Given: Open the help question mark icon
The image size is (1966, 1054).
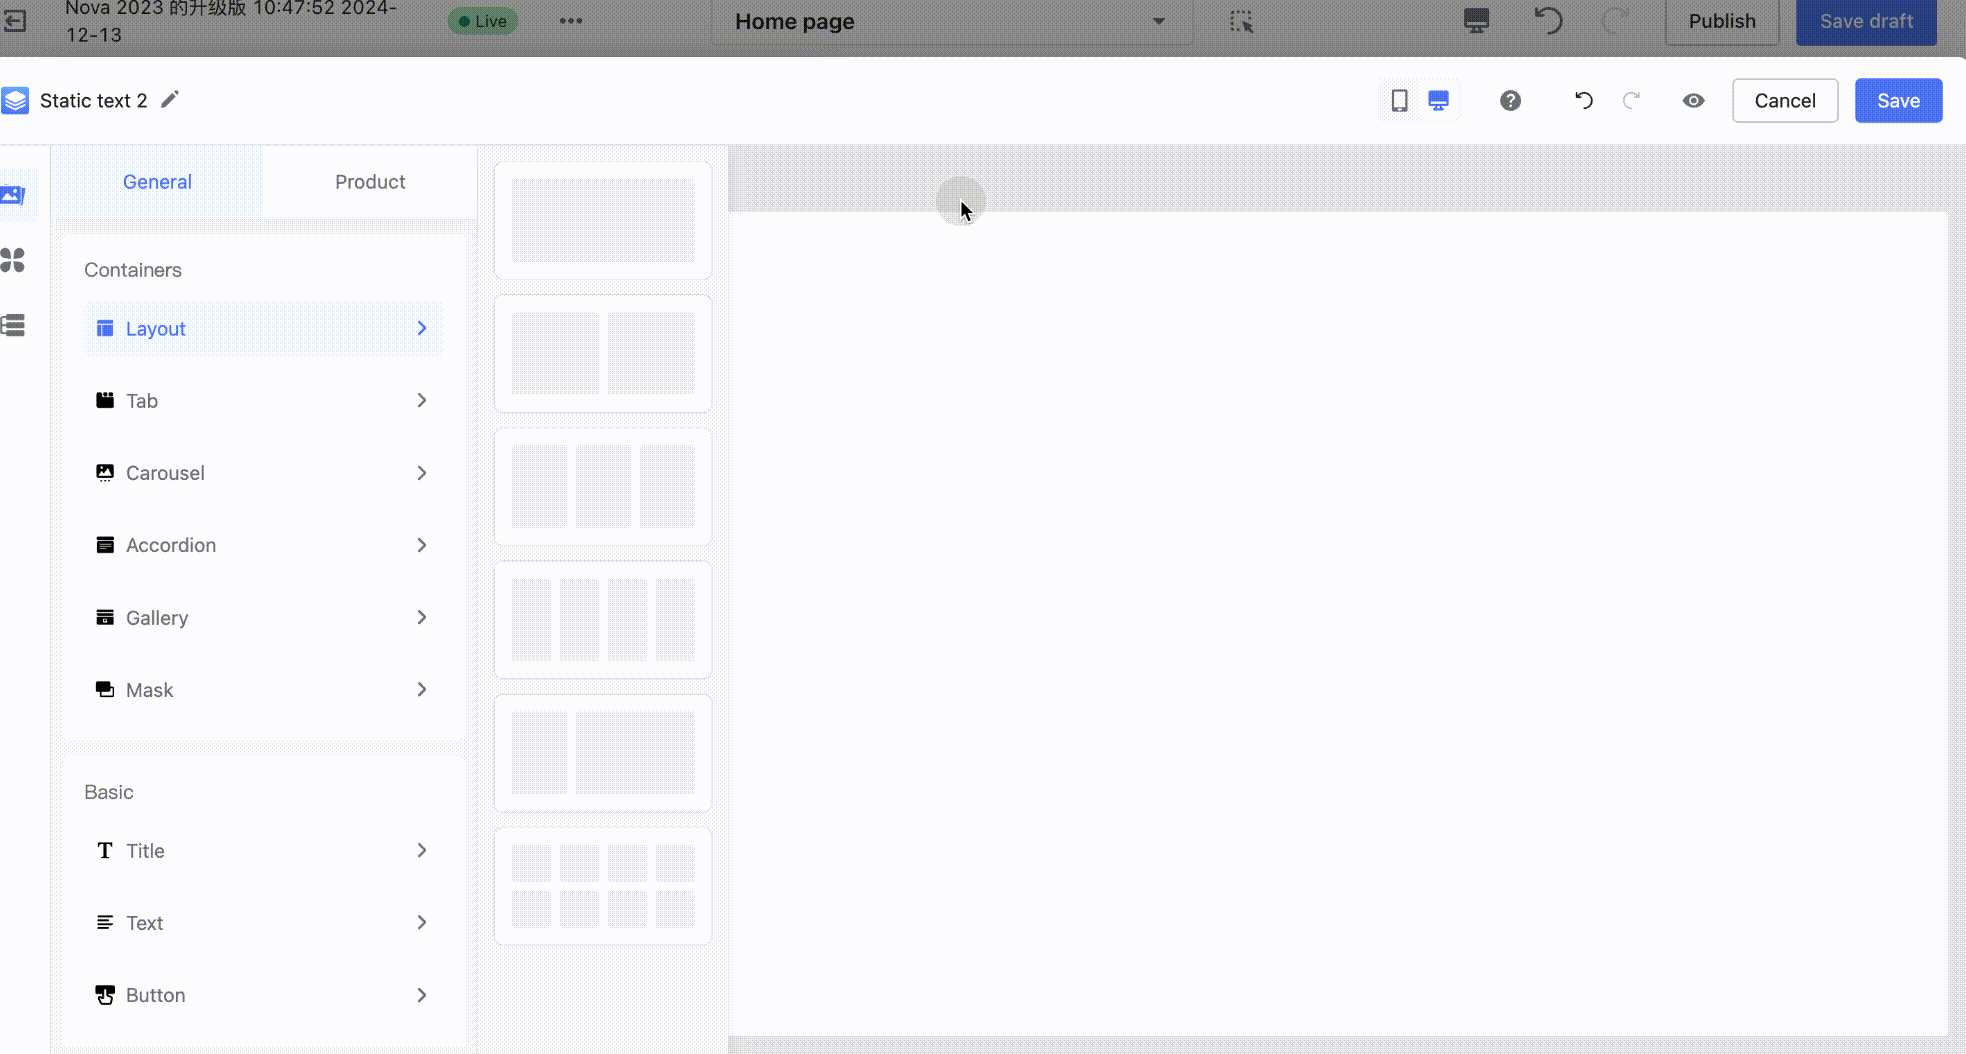Looking at the screenshot, I should pyautogui.click(x=1510, y=101).
